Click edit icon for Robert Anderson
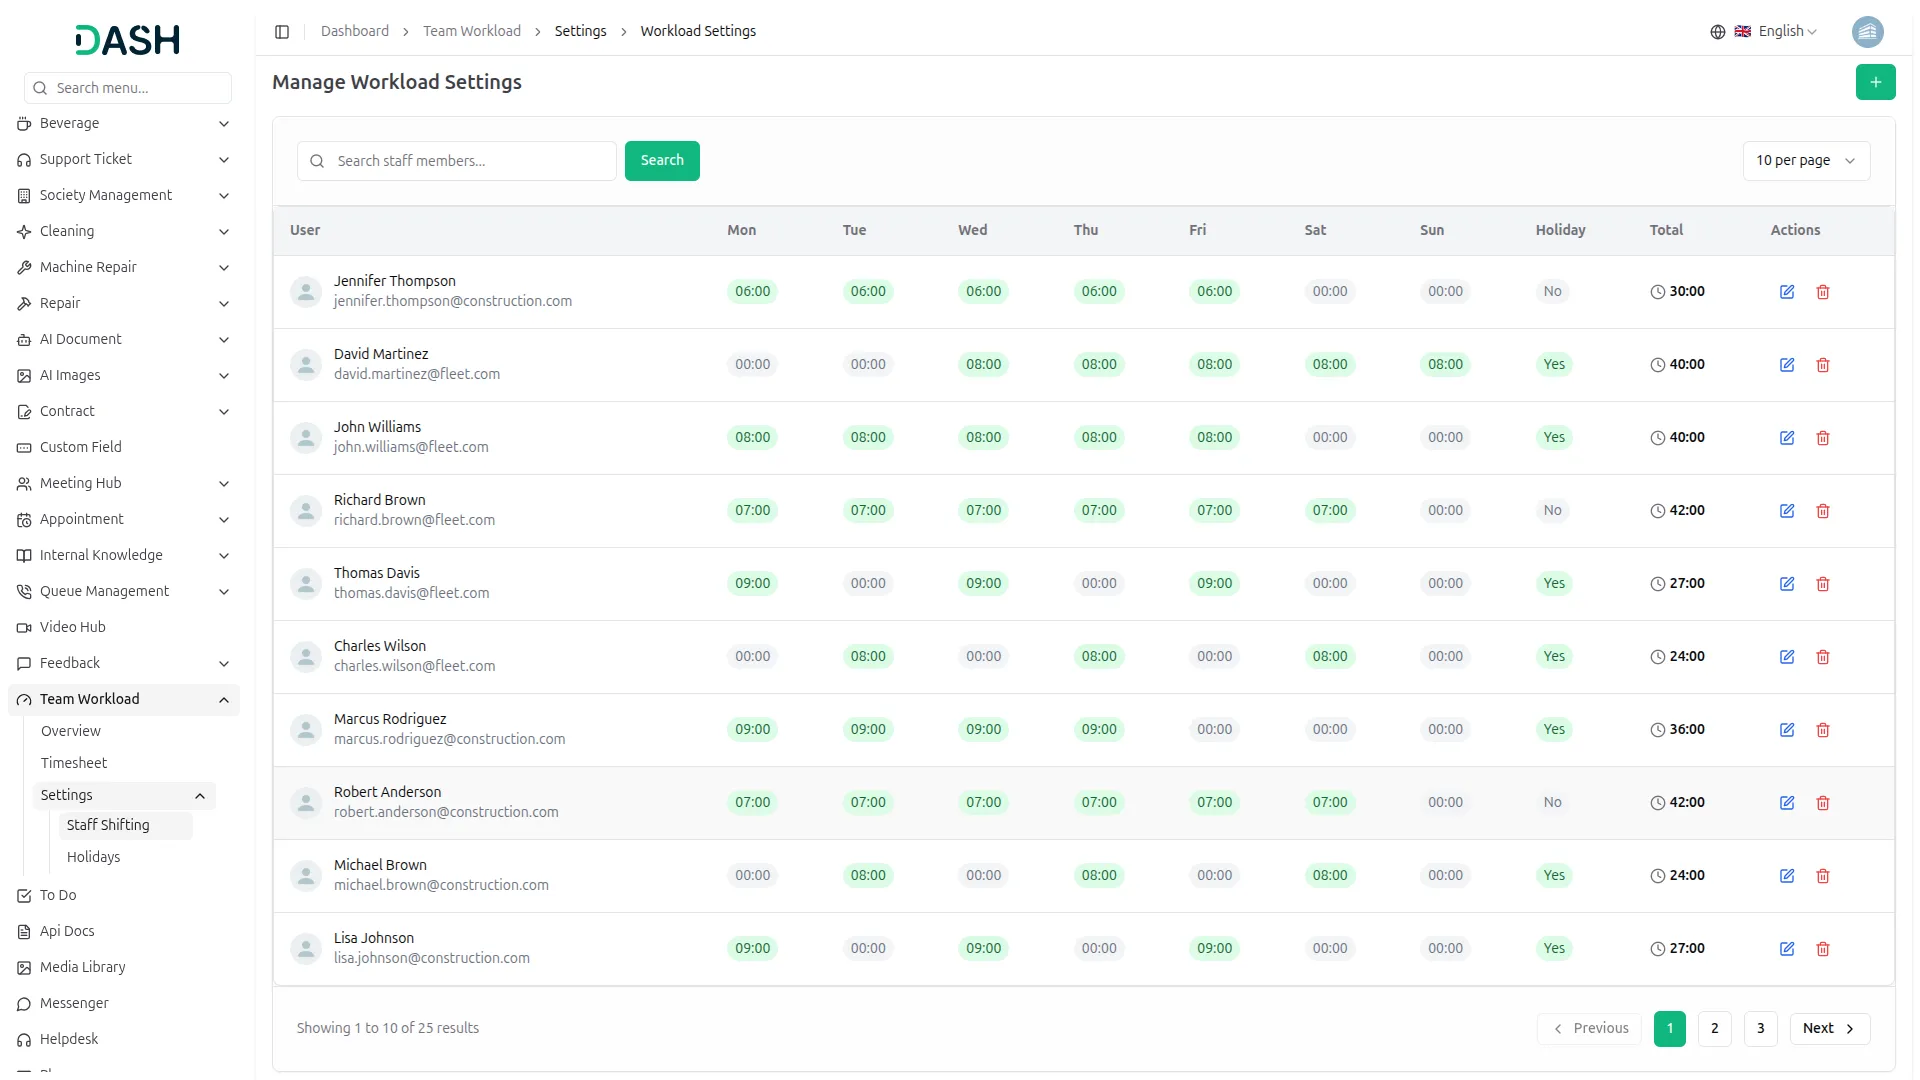The width and height of the screenshot is (1920, 1080). (1787, 803)
